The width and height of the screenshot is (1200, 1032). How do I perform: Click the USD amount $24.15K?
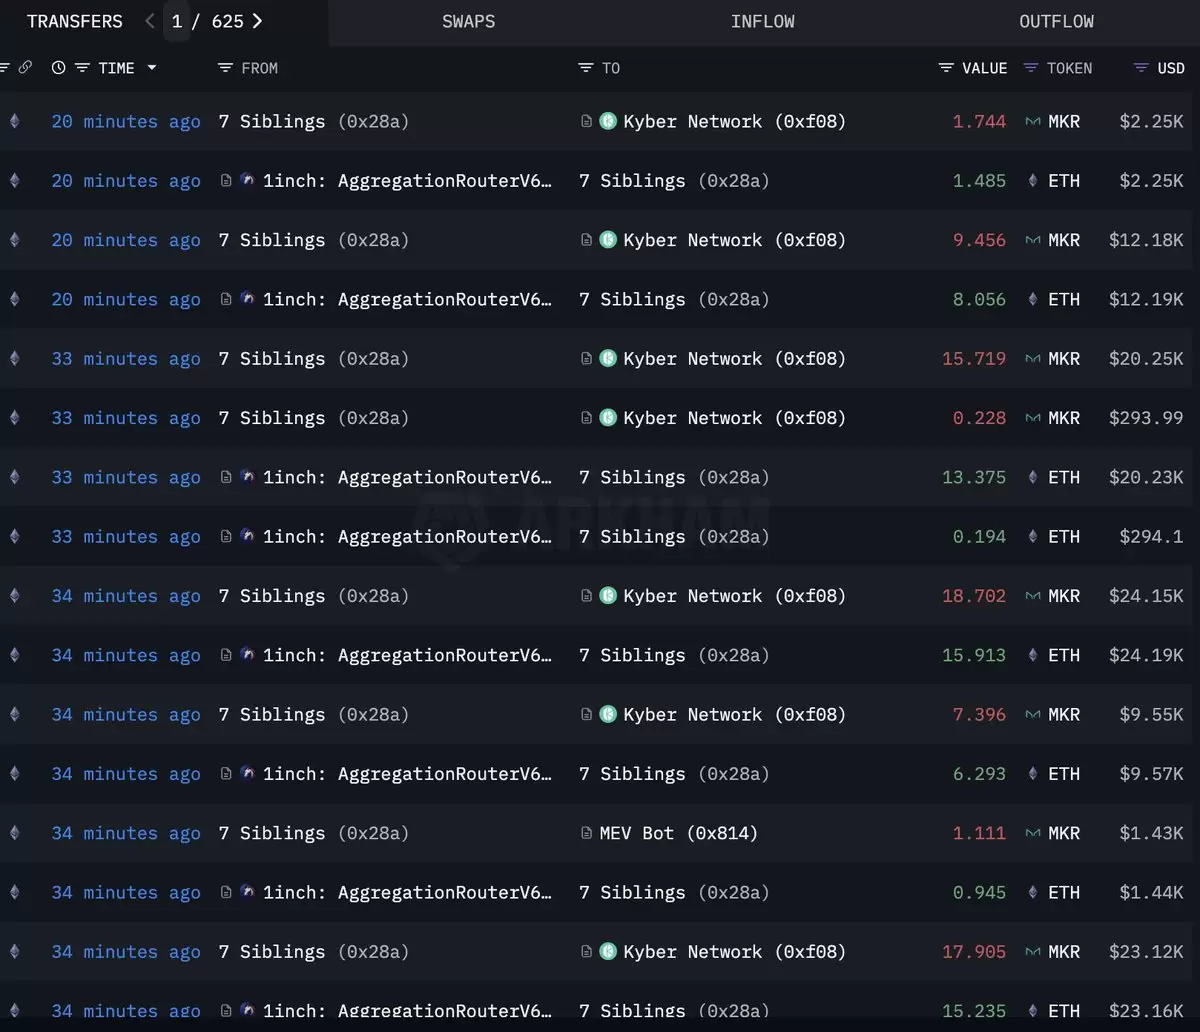click(1146, 596)
